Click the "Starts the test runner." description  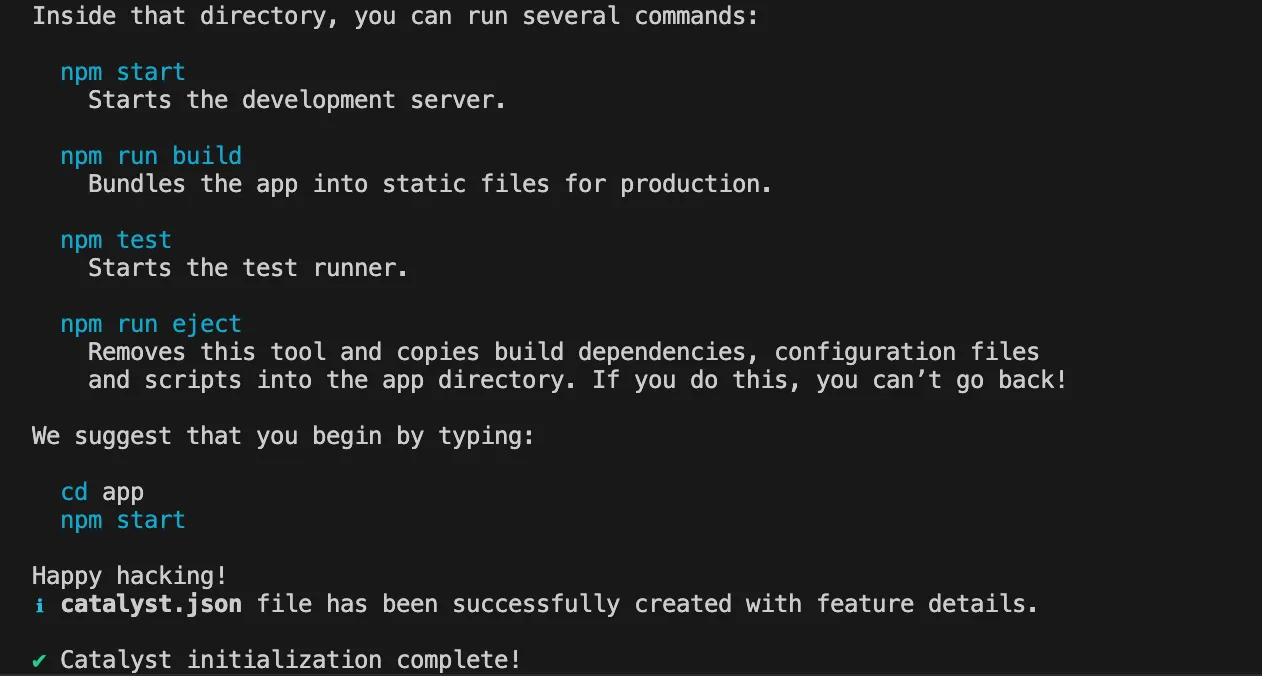[248, 268]
